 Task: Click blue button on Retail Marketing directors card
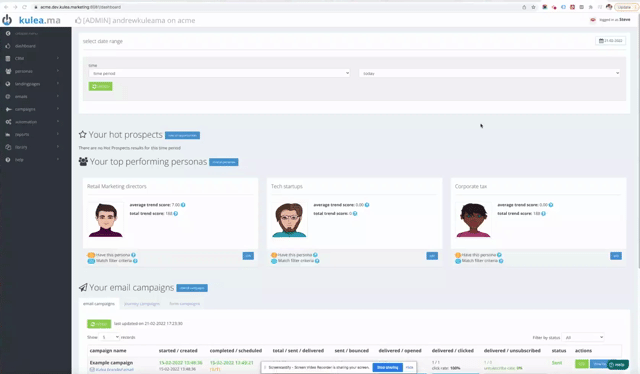point(248,256)
